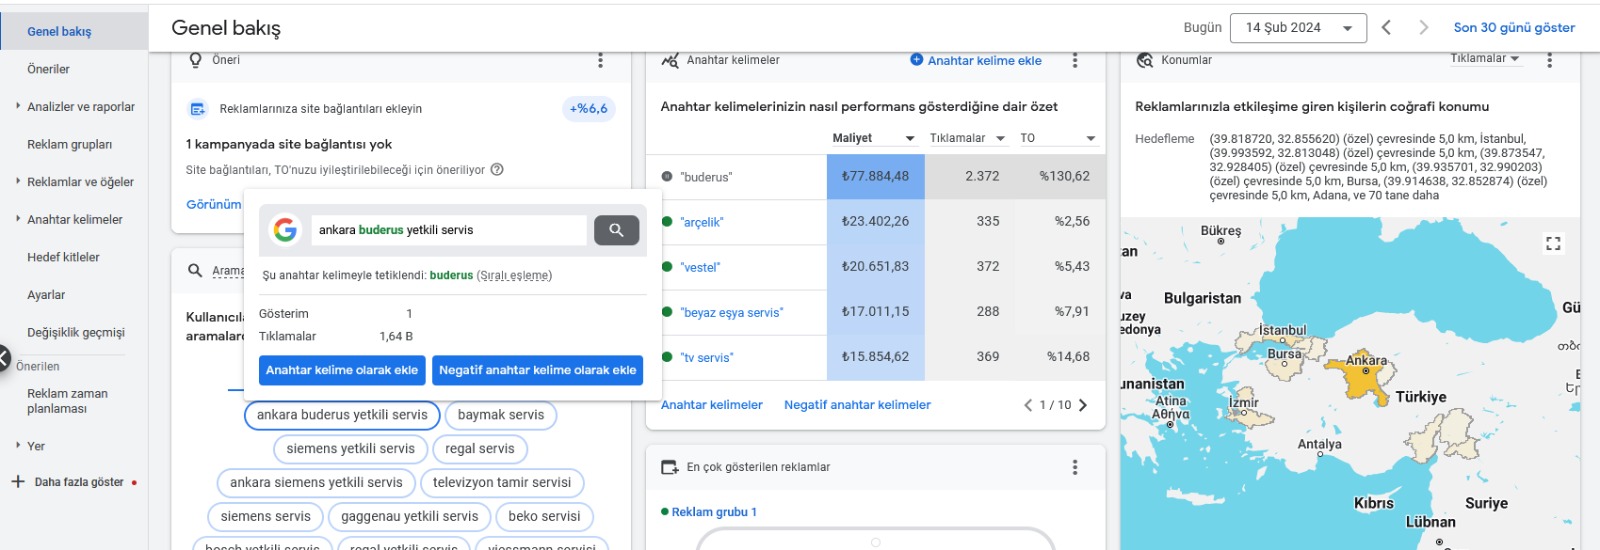
Task: Select search term chip televizyon tamir servisi
Action: [x=502, y=483]
